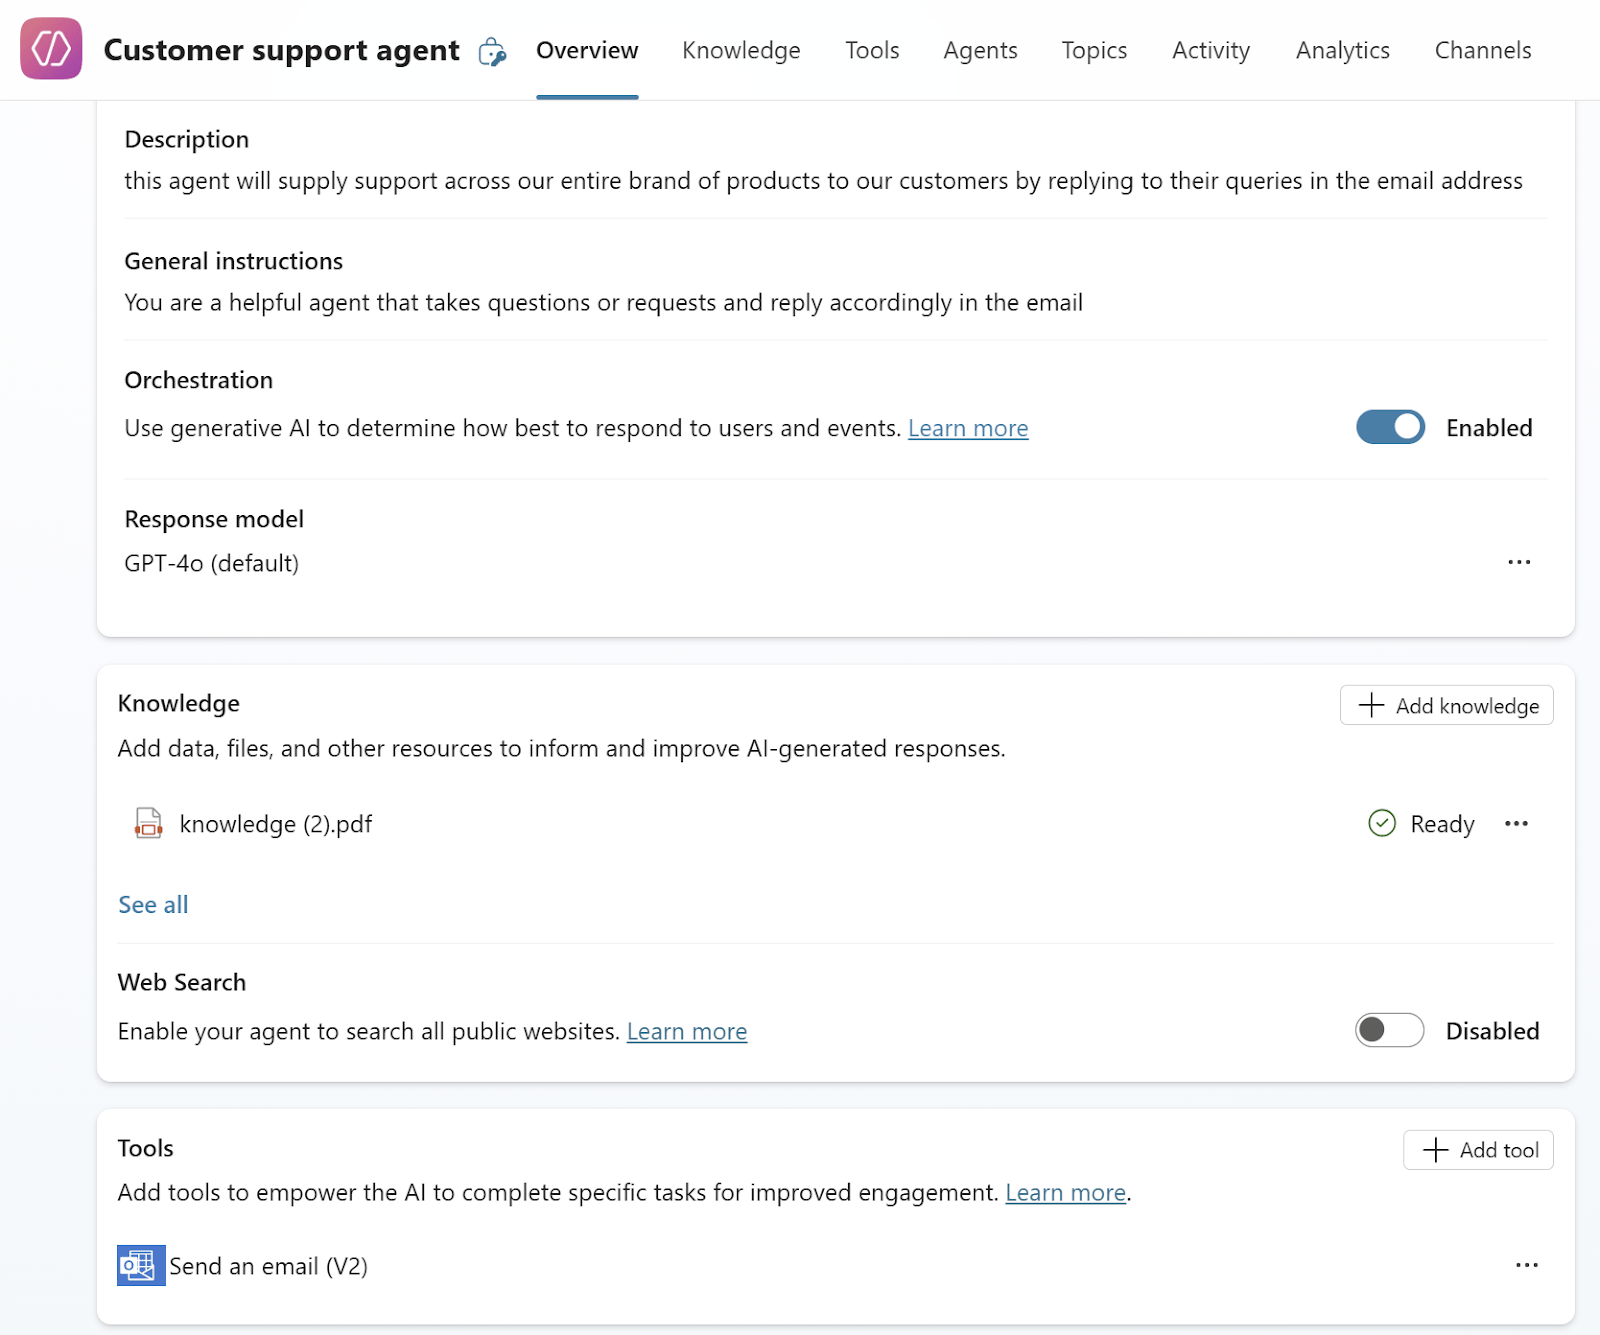Open the Orchestration Learn more link
Viewport: 1600px width, 1335px height.
(967, 428)
